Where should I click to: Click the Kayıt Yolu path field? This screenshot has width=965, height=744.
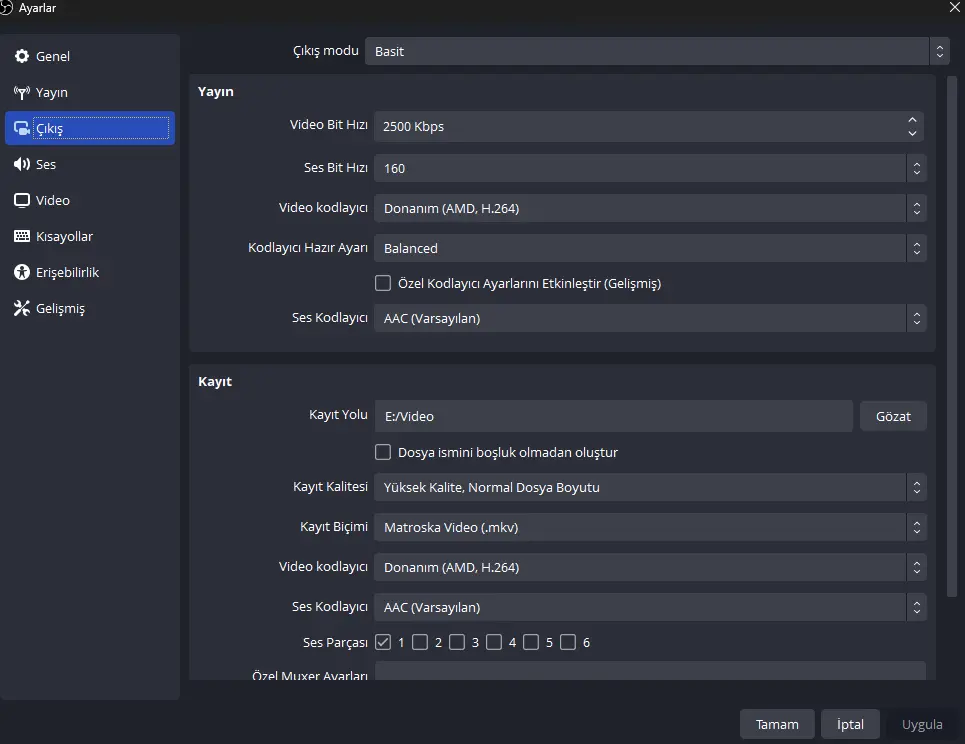[x=613, y=417]
